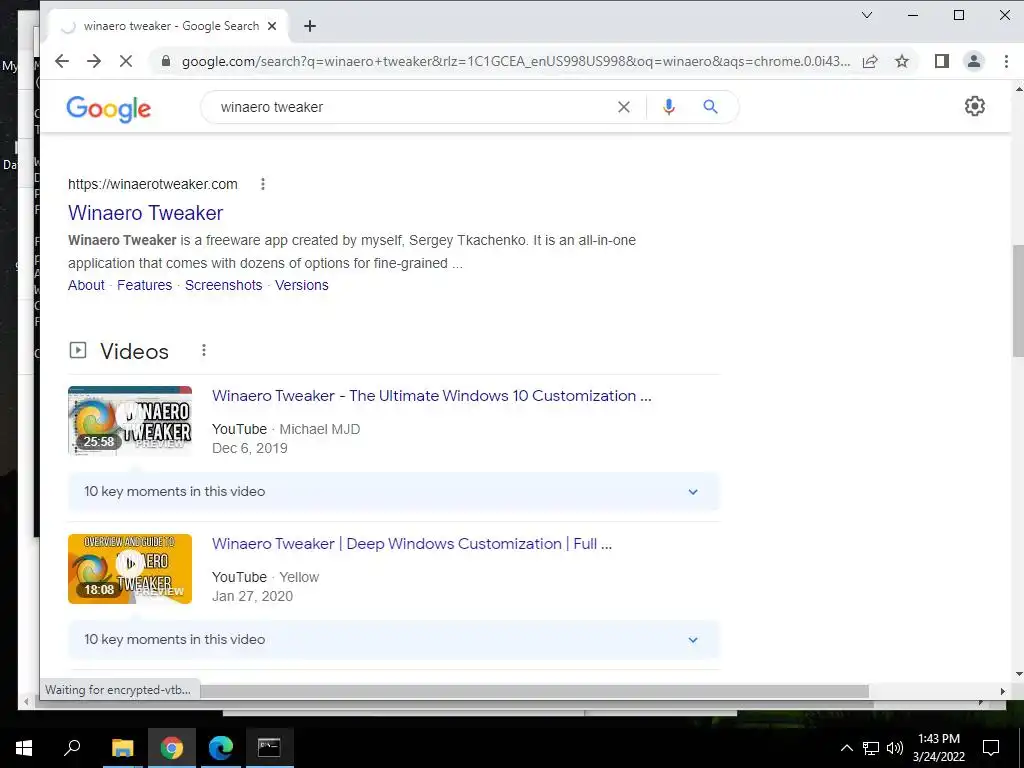The height and width of the screenshot is (768, 1024).
Task: Focus the Chrome address bar URL
Action: pyautogui.click(x=516, y=61)
